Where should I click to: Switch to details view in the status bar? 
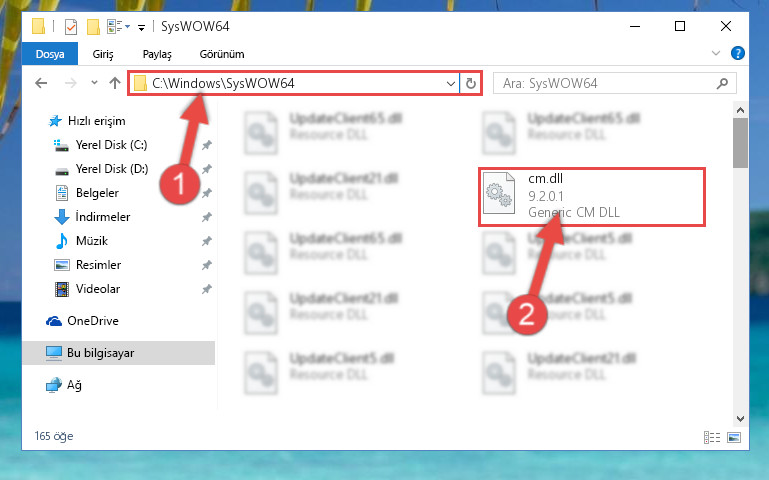[712, 437]
